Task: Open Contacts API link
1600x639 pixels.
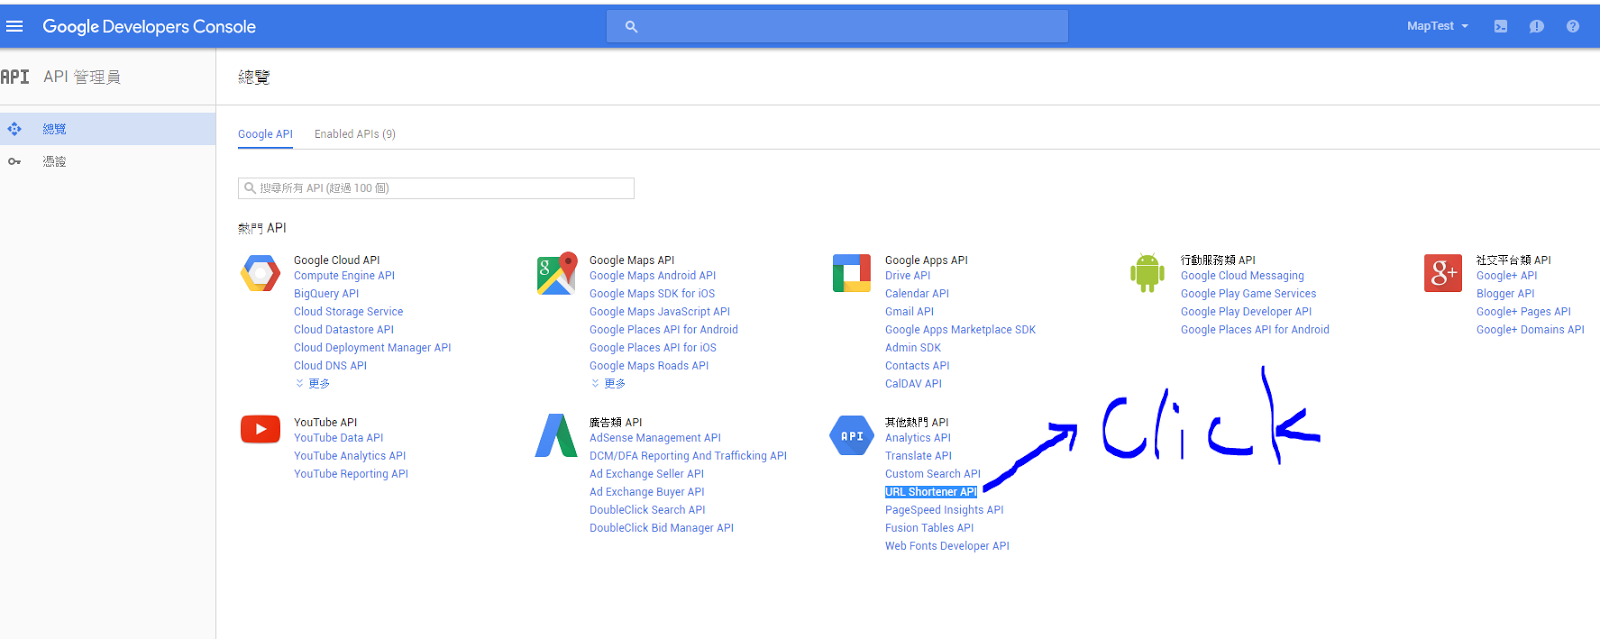Action: 917,366
